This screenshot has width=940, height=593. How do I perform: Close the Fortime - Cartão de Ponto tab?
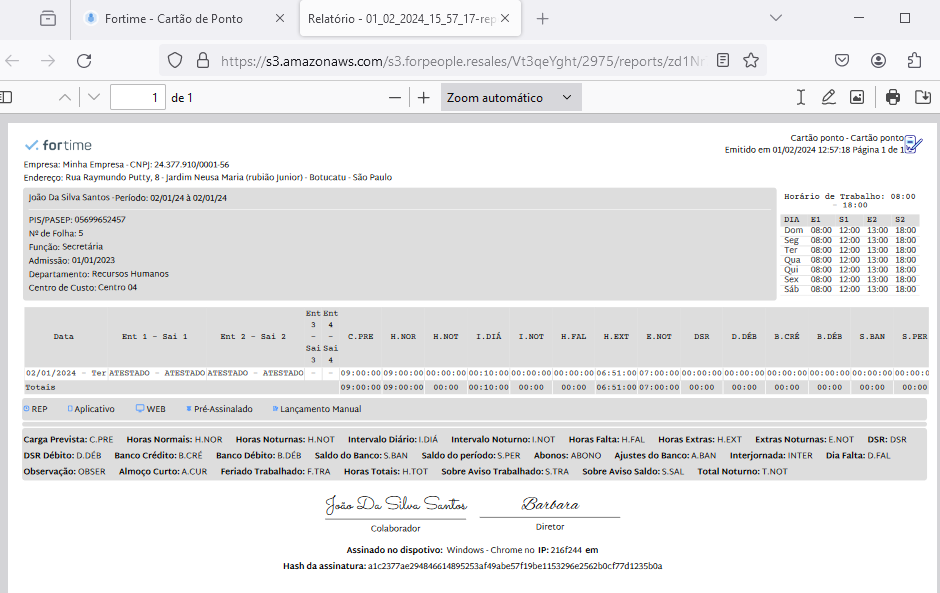(279, 19)
